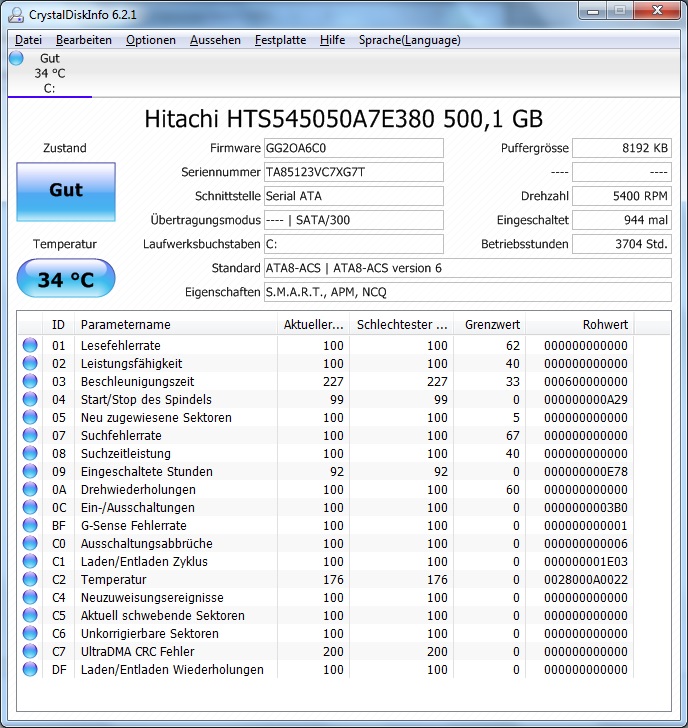
Task: Click the status orb for Ausschaltungsabbrüche
Action: pos(30,543)
